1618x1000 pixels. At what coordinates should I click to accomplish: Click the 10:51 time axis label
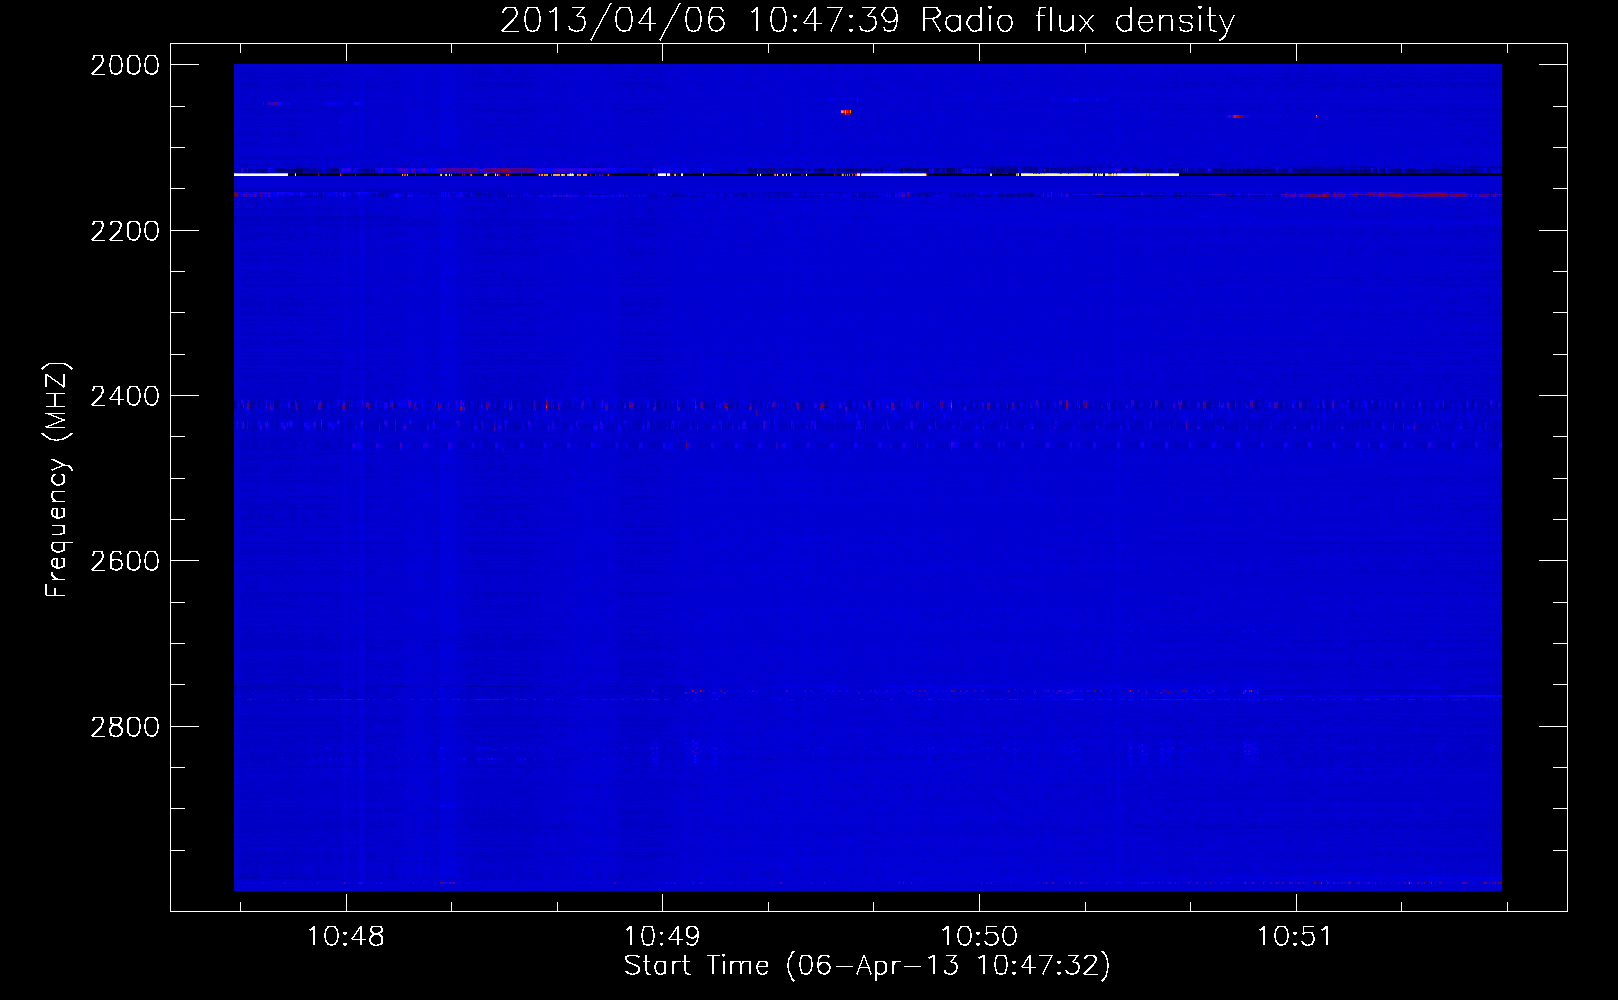click(x=1295, y=937)
